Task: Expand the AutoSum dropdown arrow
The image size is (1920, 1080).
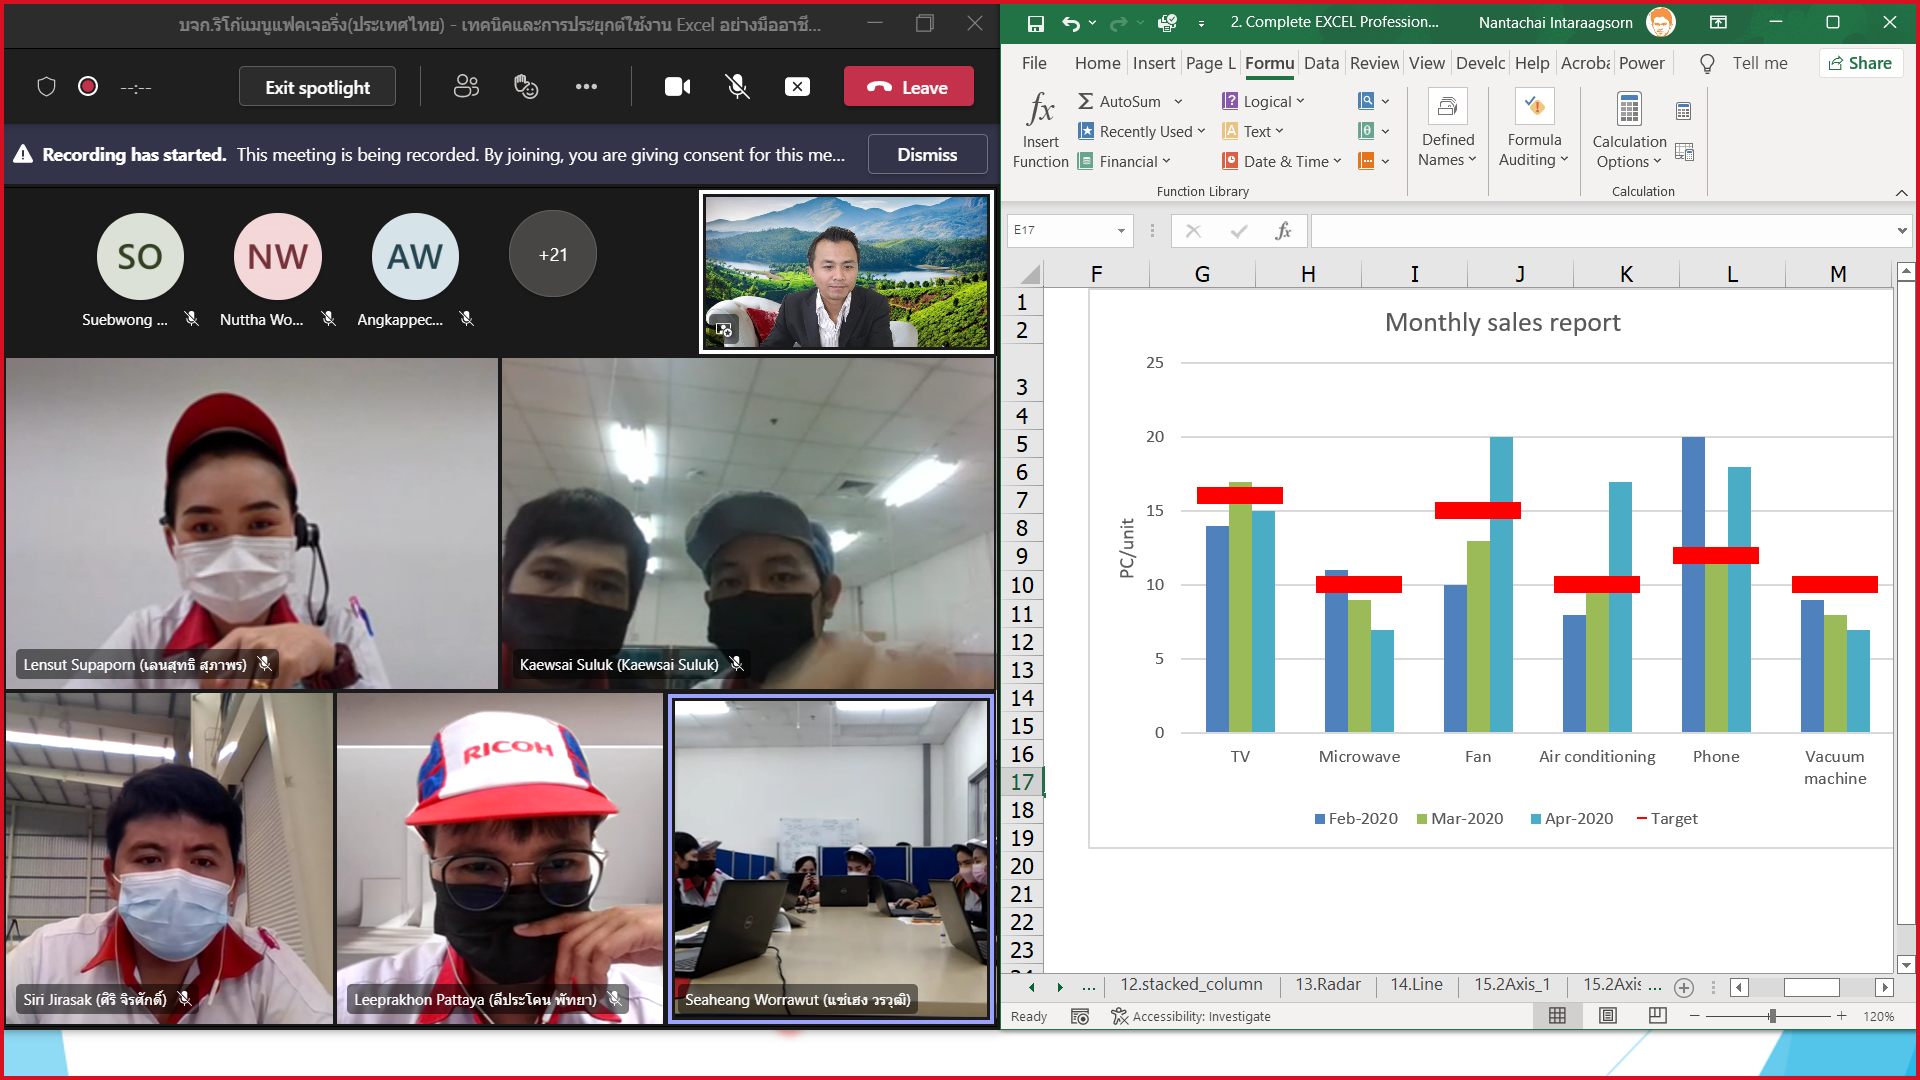Action: (x=1178, y=101)
